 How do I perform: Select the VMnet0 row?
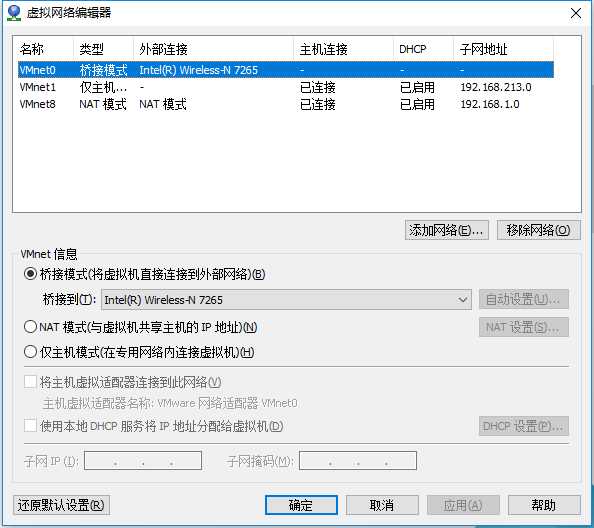(x=286, y=70)
